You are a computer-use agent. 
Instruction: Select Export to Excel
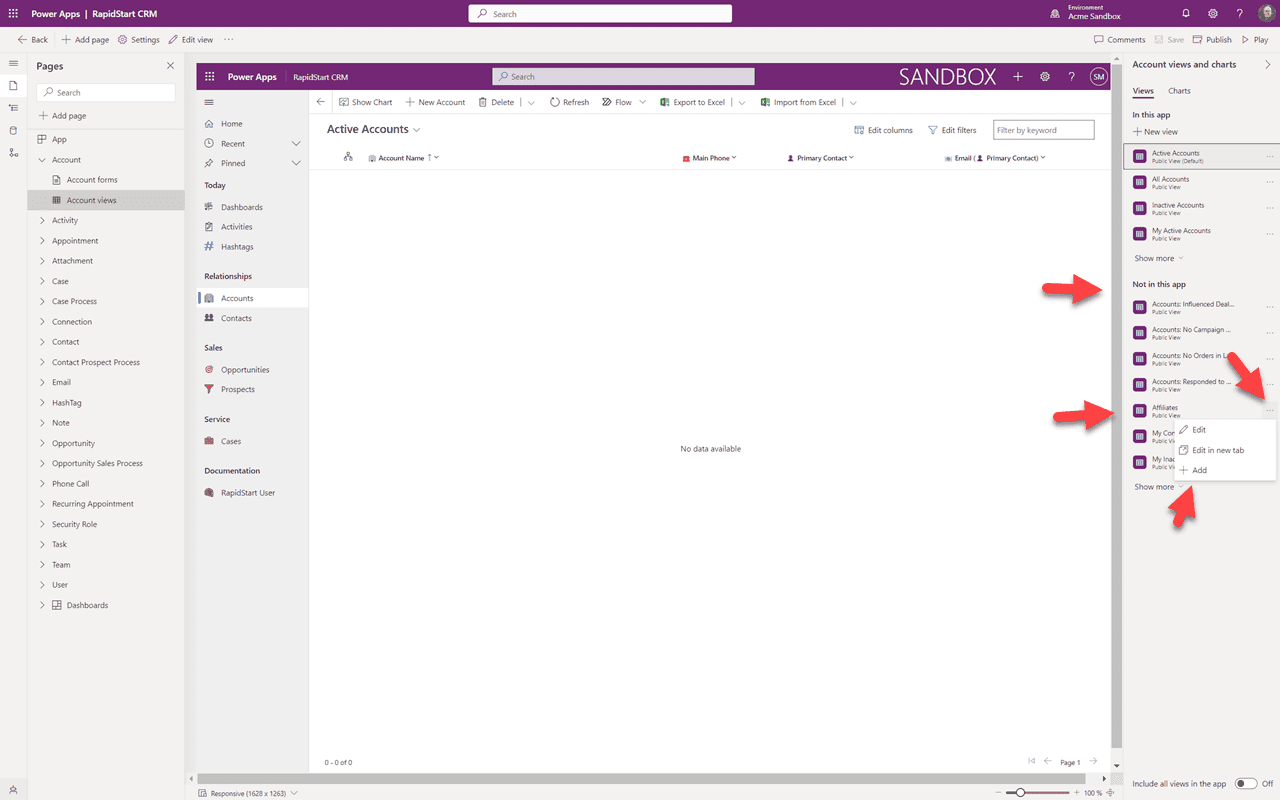695,101
